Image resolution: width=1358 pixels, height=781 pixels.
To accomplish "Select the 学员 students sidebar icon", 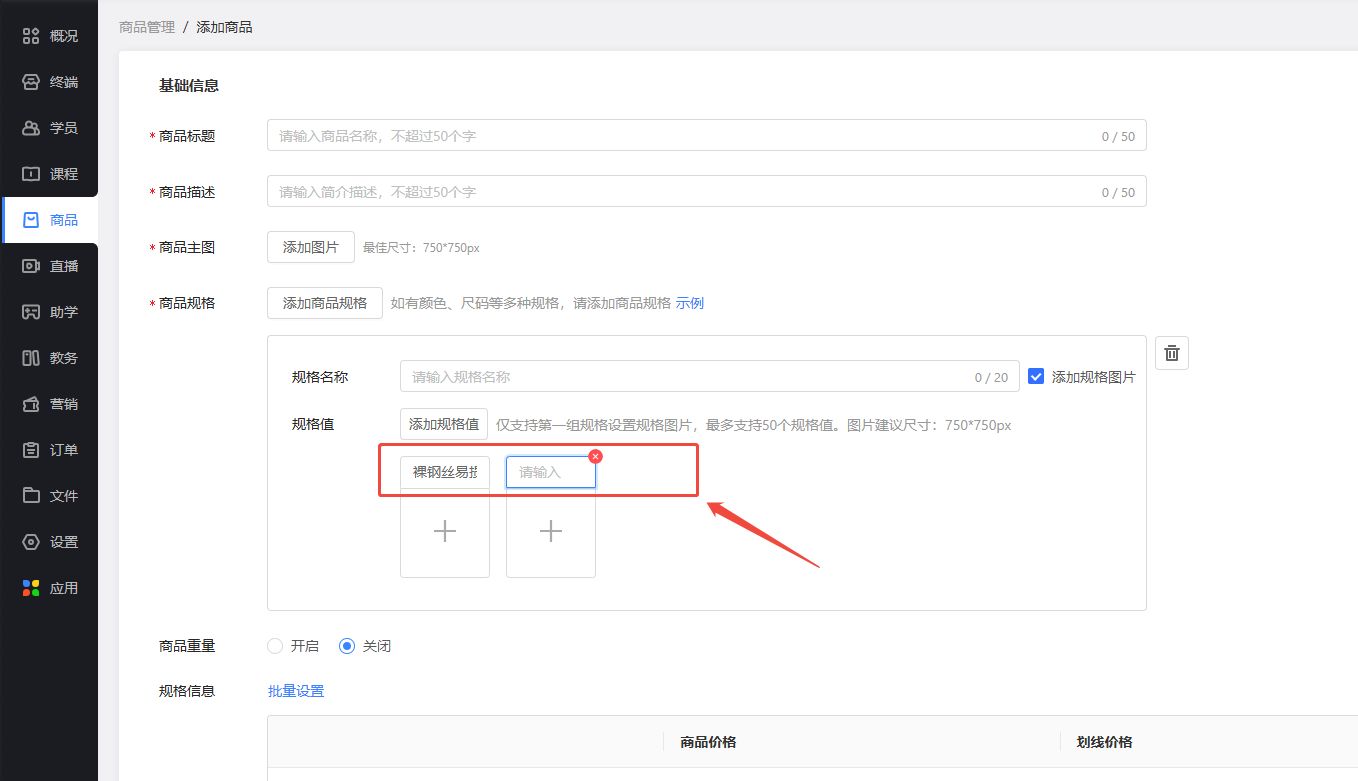I will coord(31,128).
